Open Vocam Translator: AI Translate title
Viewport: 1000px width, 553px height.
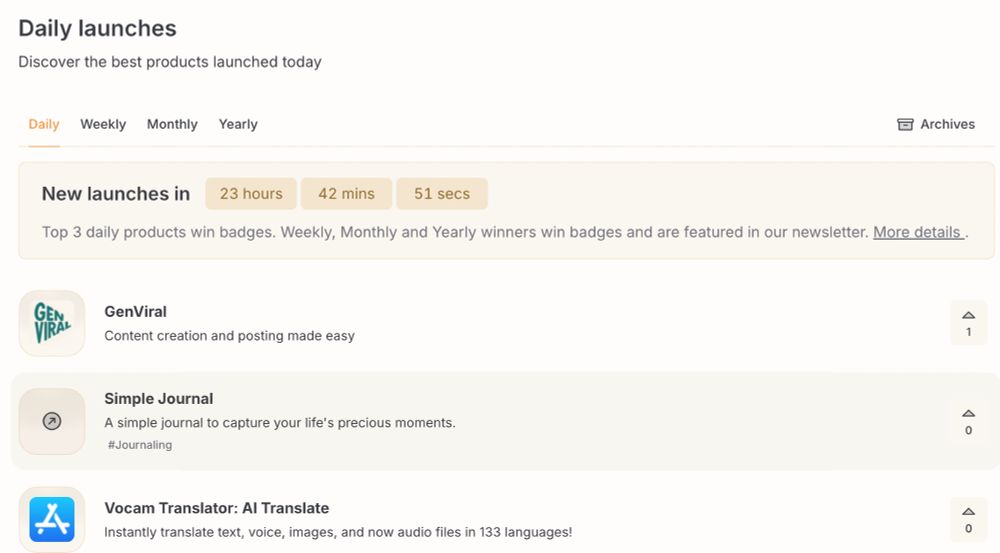pyautogui.click(x=217, y=508)
